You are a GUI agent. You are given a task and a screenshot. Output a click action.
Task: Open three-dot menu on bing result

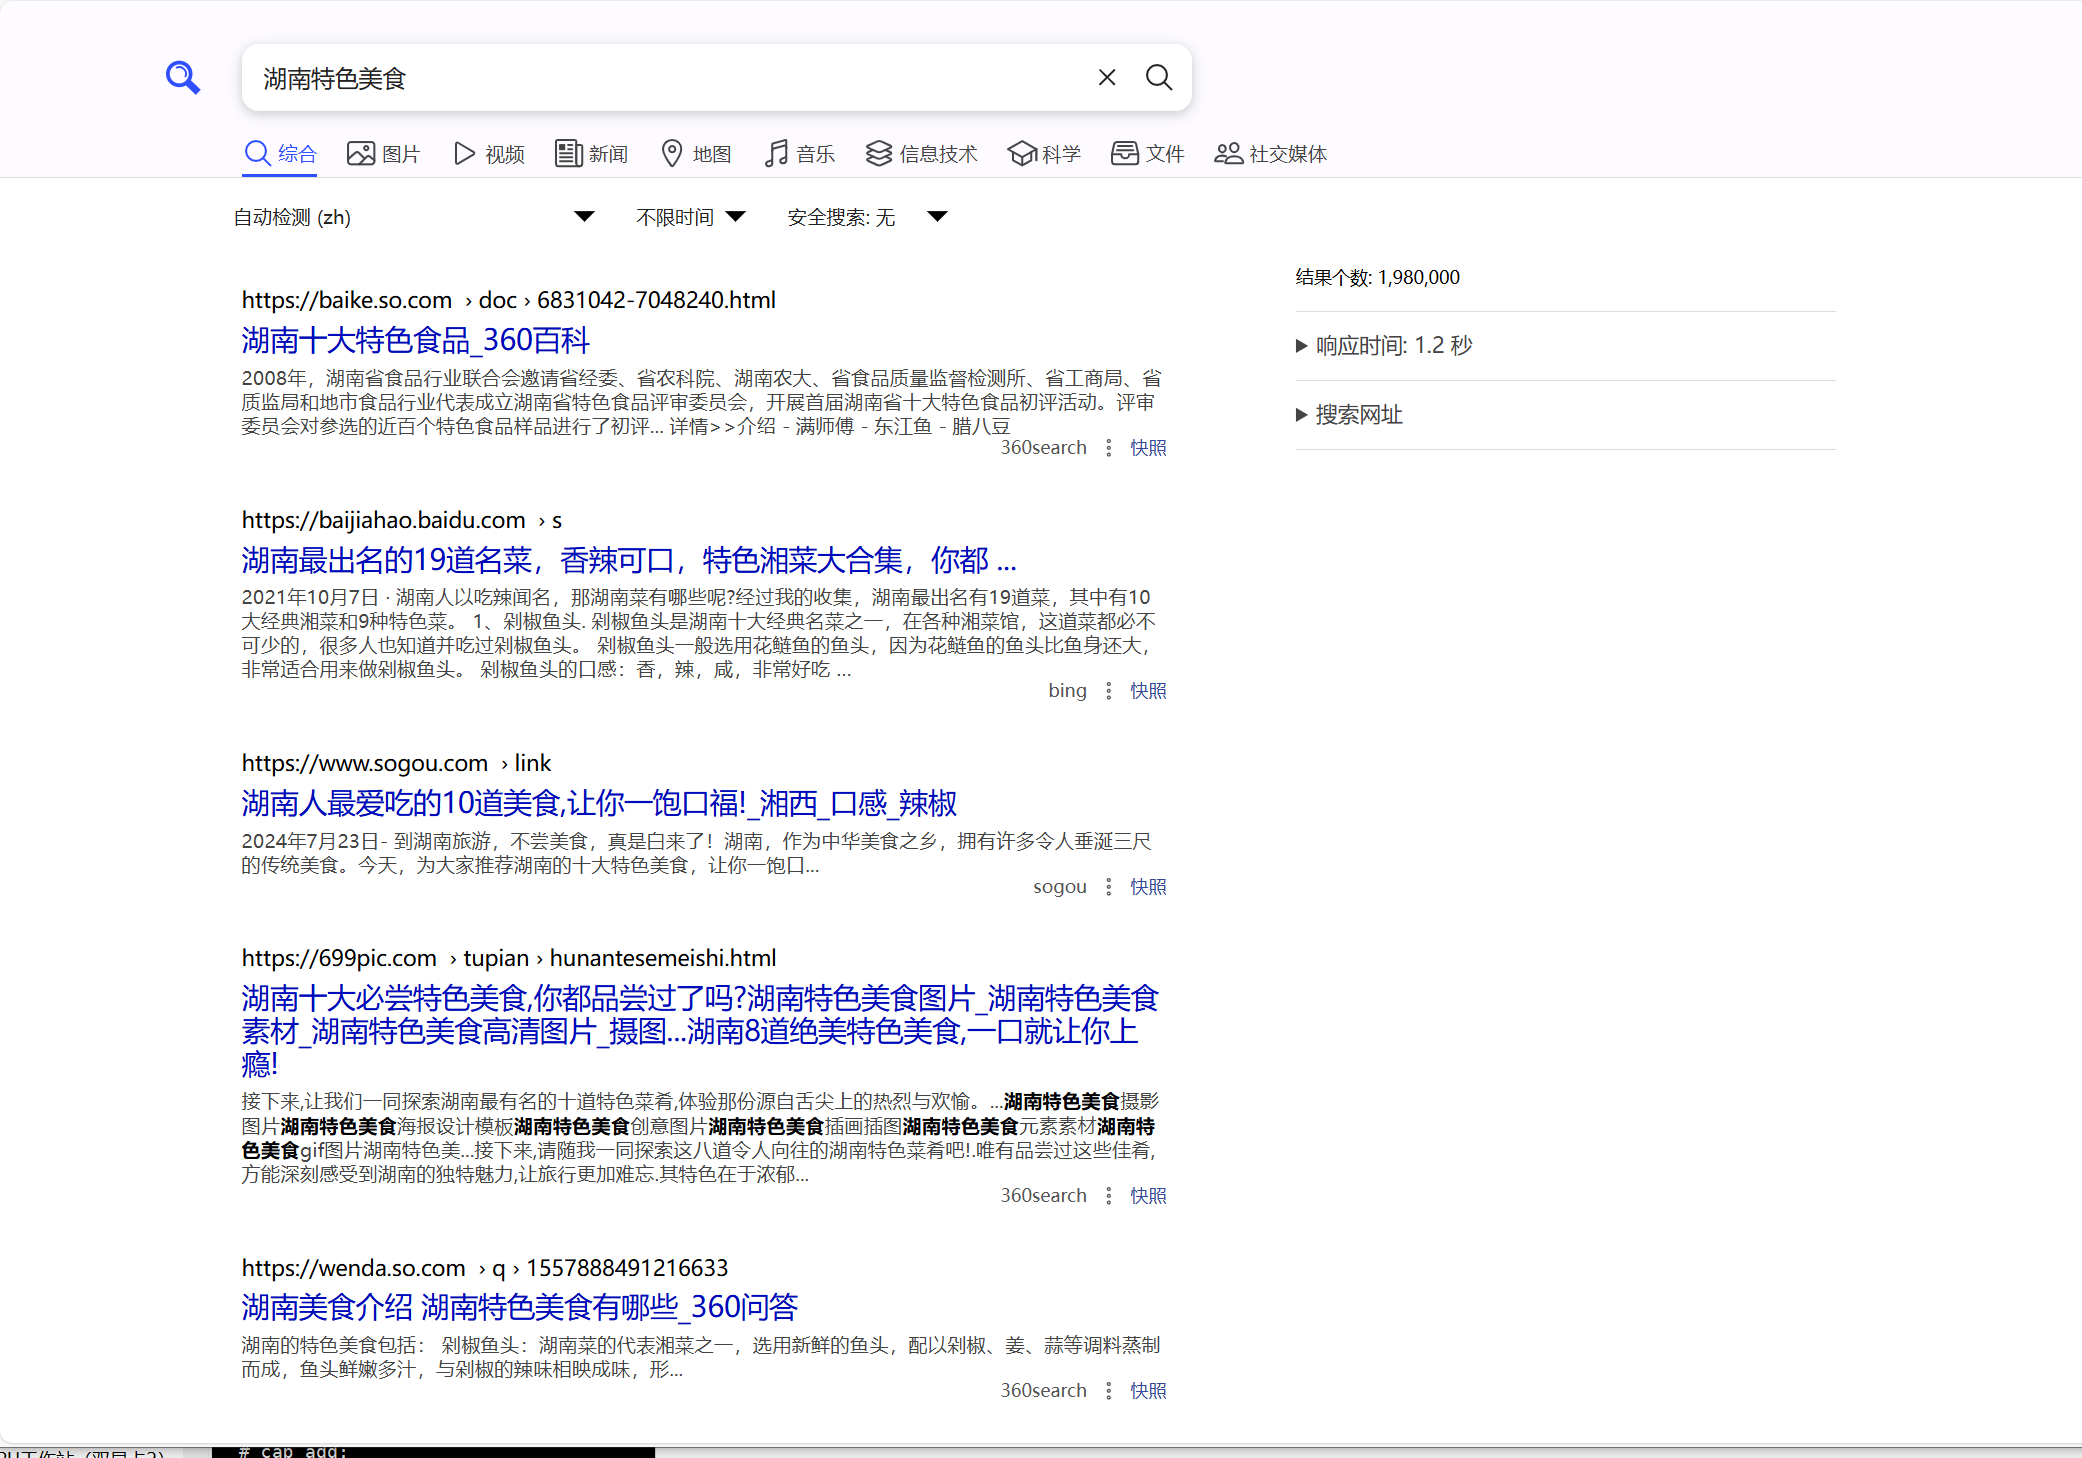click(1108, 691)
